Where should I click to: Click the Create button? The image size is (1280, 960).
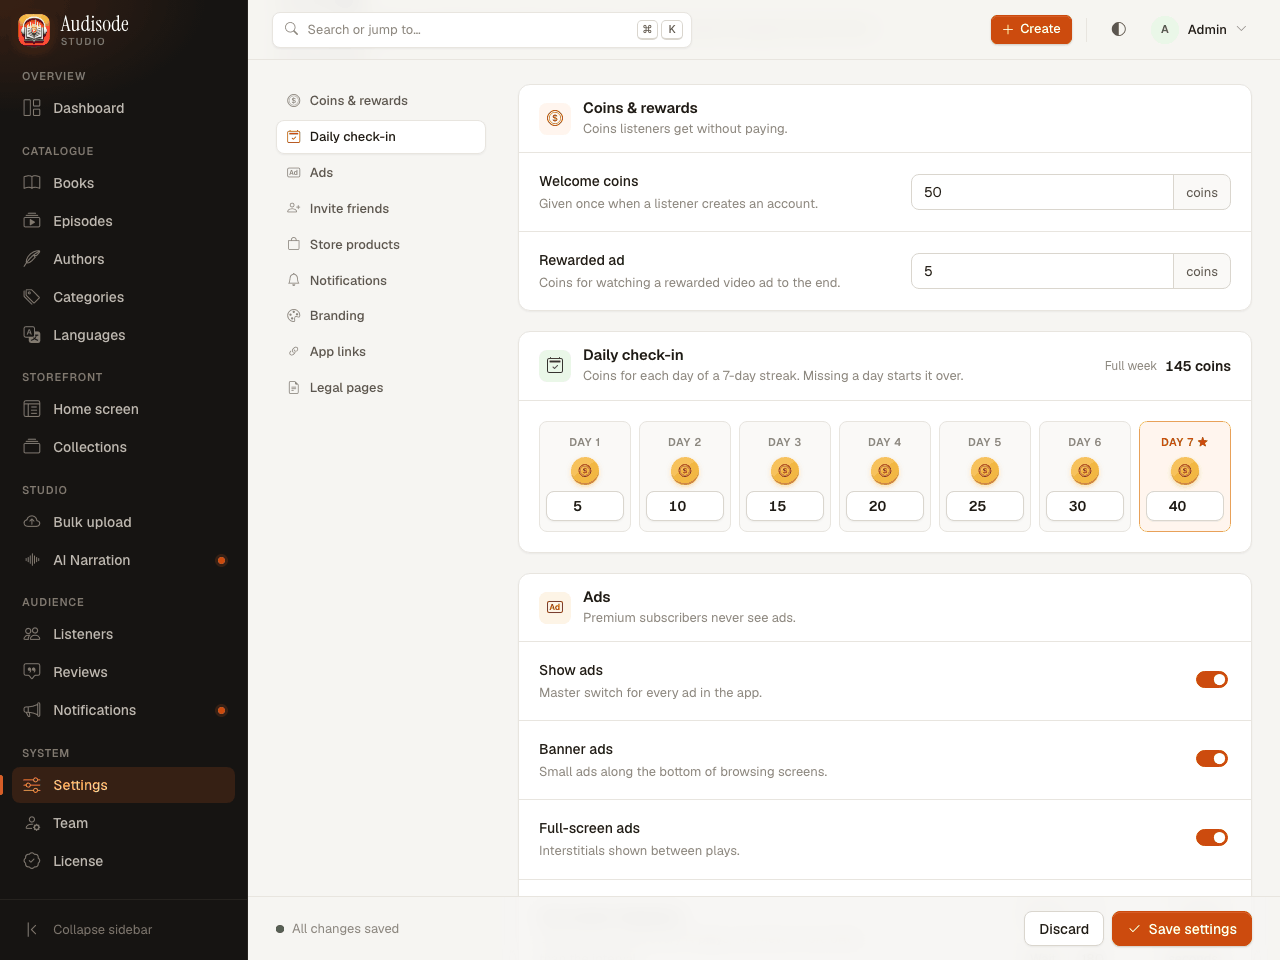coord(1031,29)
